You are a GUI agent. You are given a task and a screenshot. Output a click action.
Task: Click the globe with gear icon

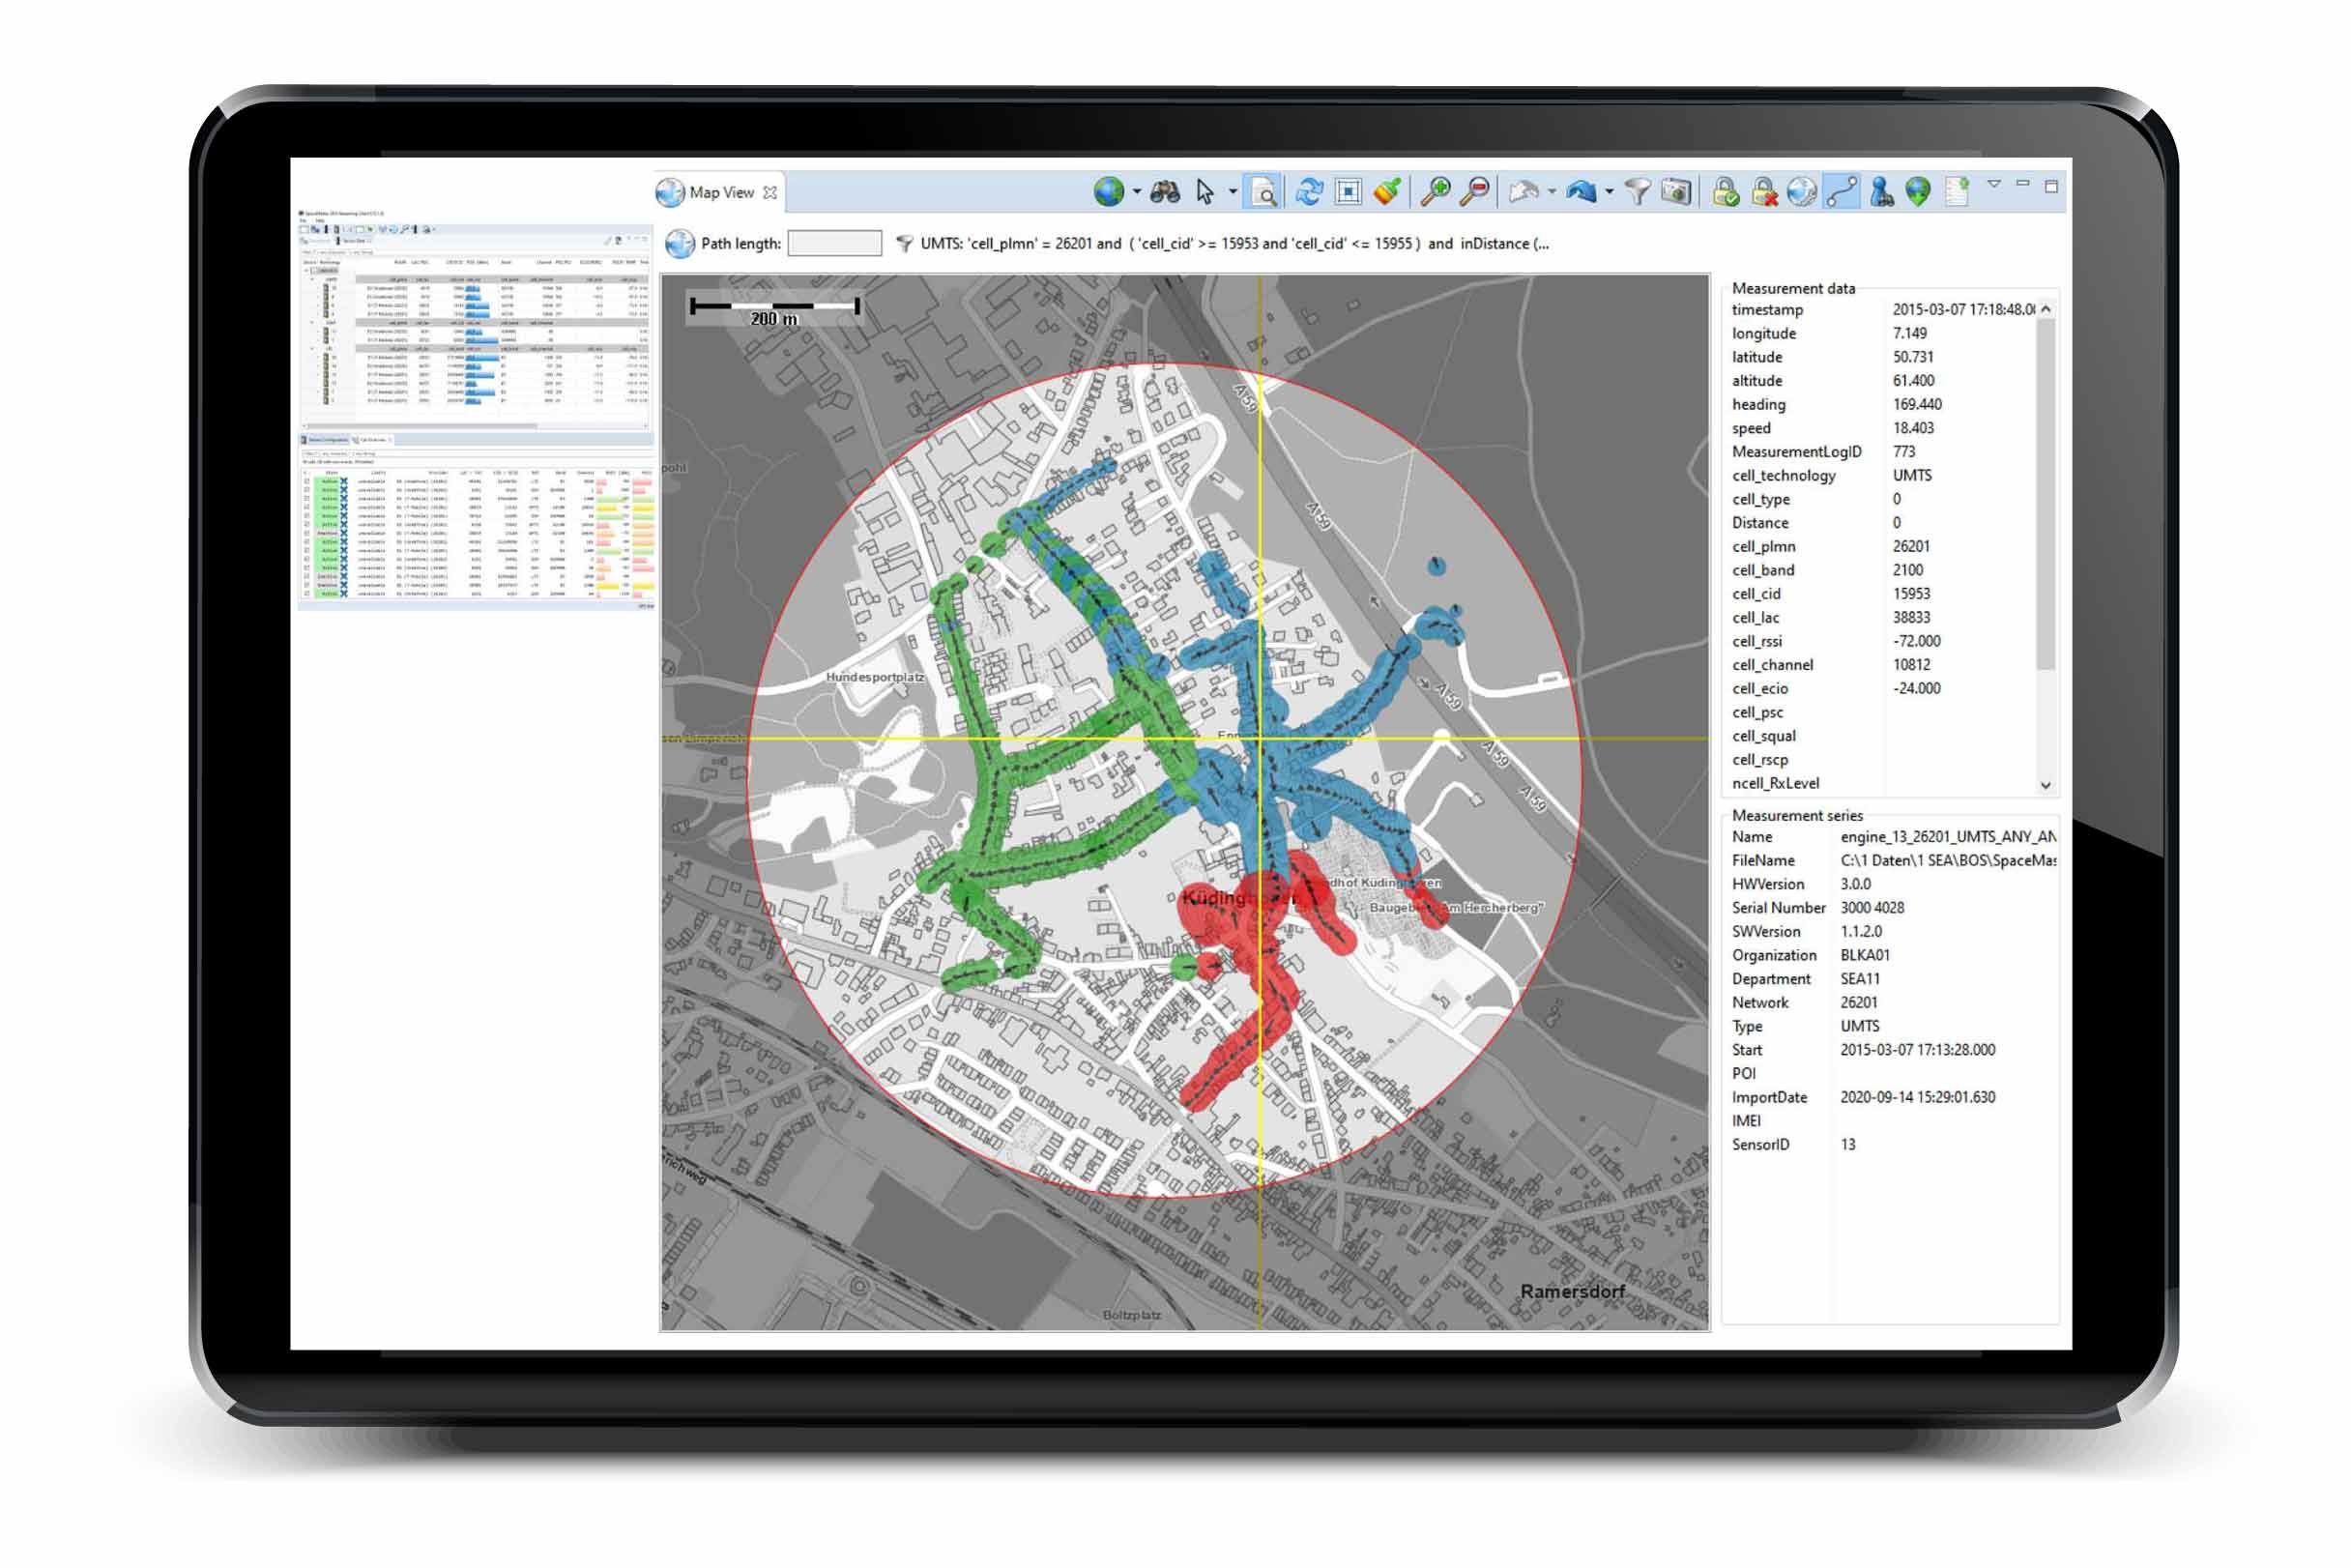point(1801,191)
